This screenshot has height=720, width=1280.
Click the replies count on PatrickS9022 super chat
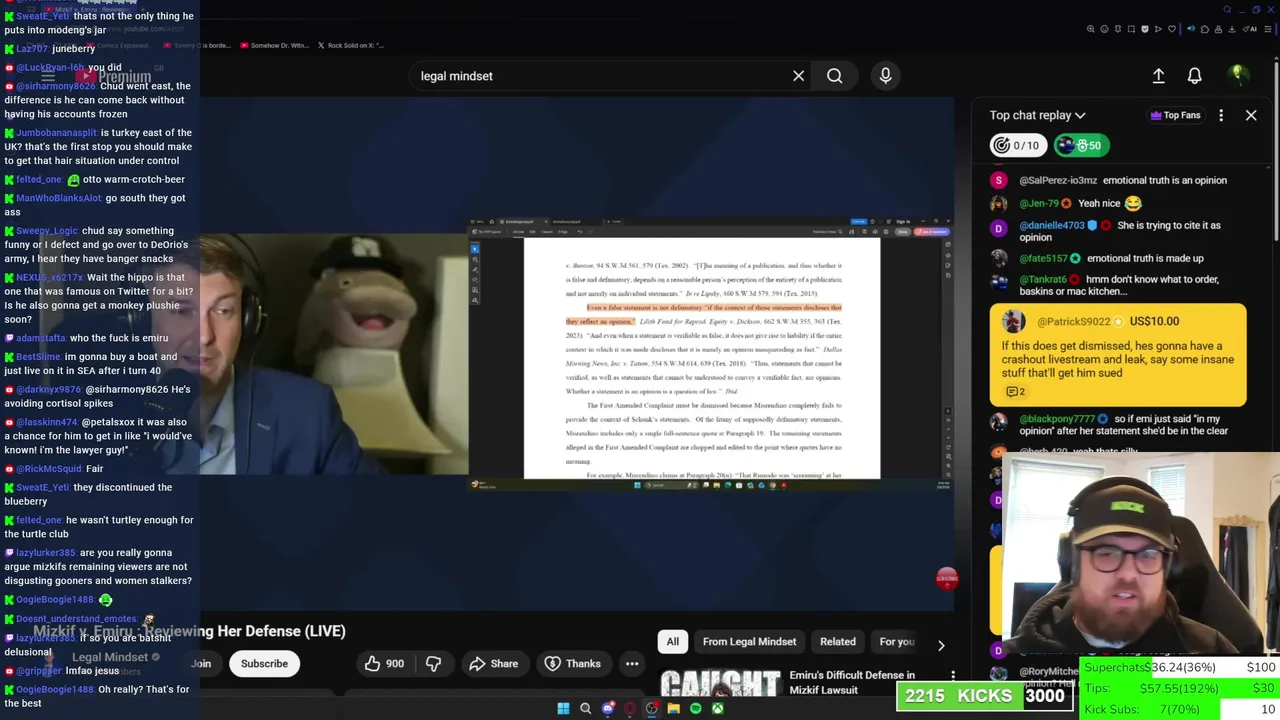click(1015, 392)
